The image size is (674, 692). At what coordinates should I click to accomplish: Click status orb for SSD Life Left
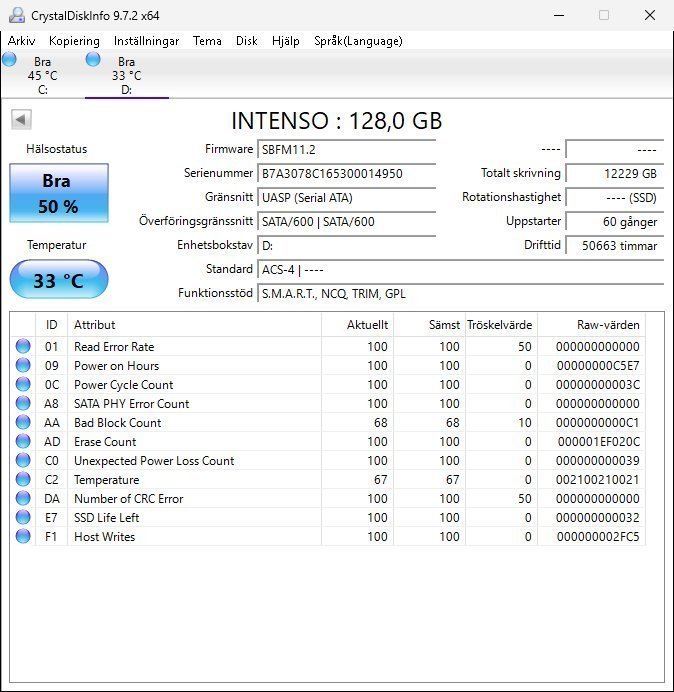(23, 518)
